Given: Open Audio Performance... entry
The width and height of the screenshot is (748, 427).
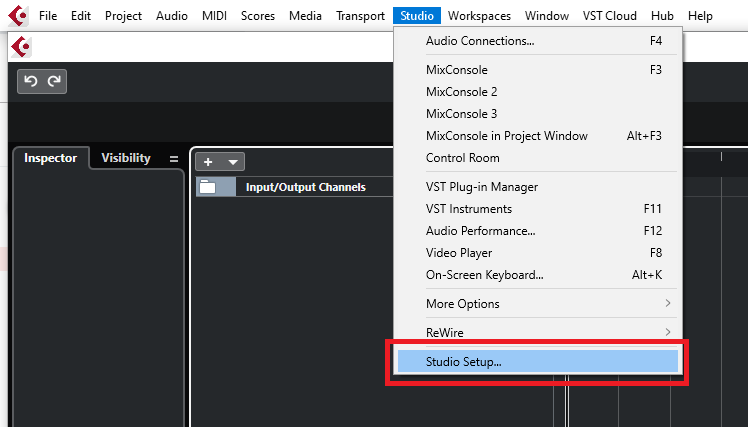Looking at the screenshot, I should 538,231.
